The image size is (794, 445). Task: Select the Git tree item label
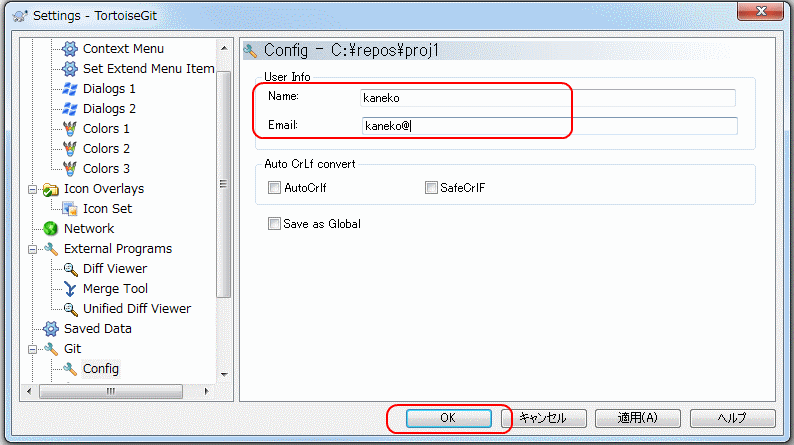pyautogui.click(x=72, y=349)
